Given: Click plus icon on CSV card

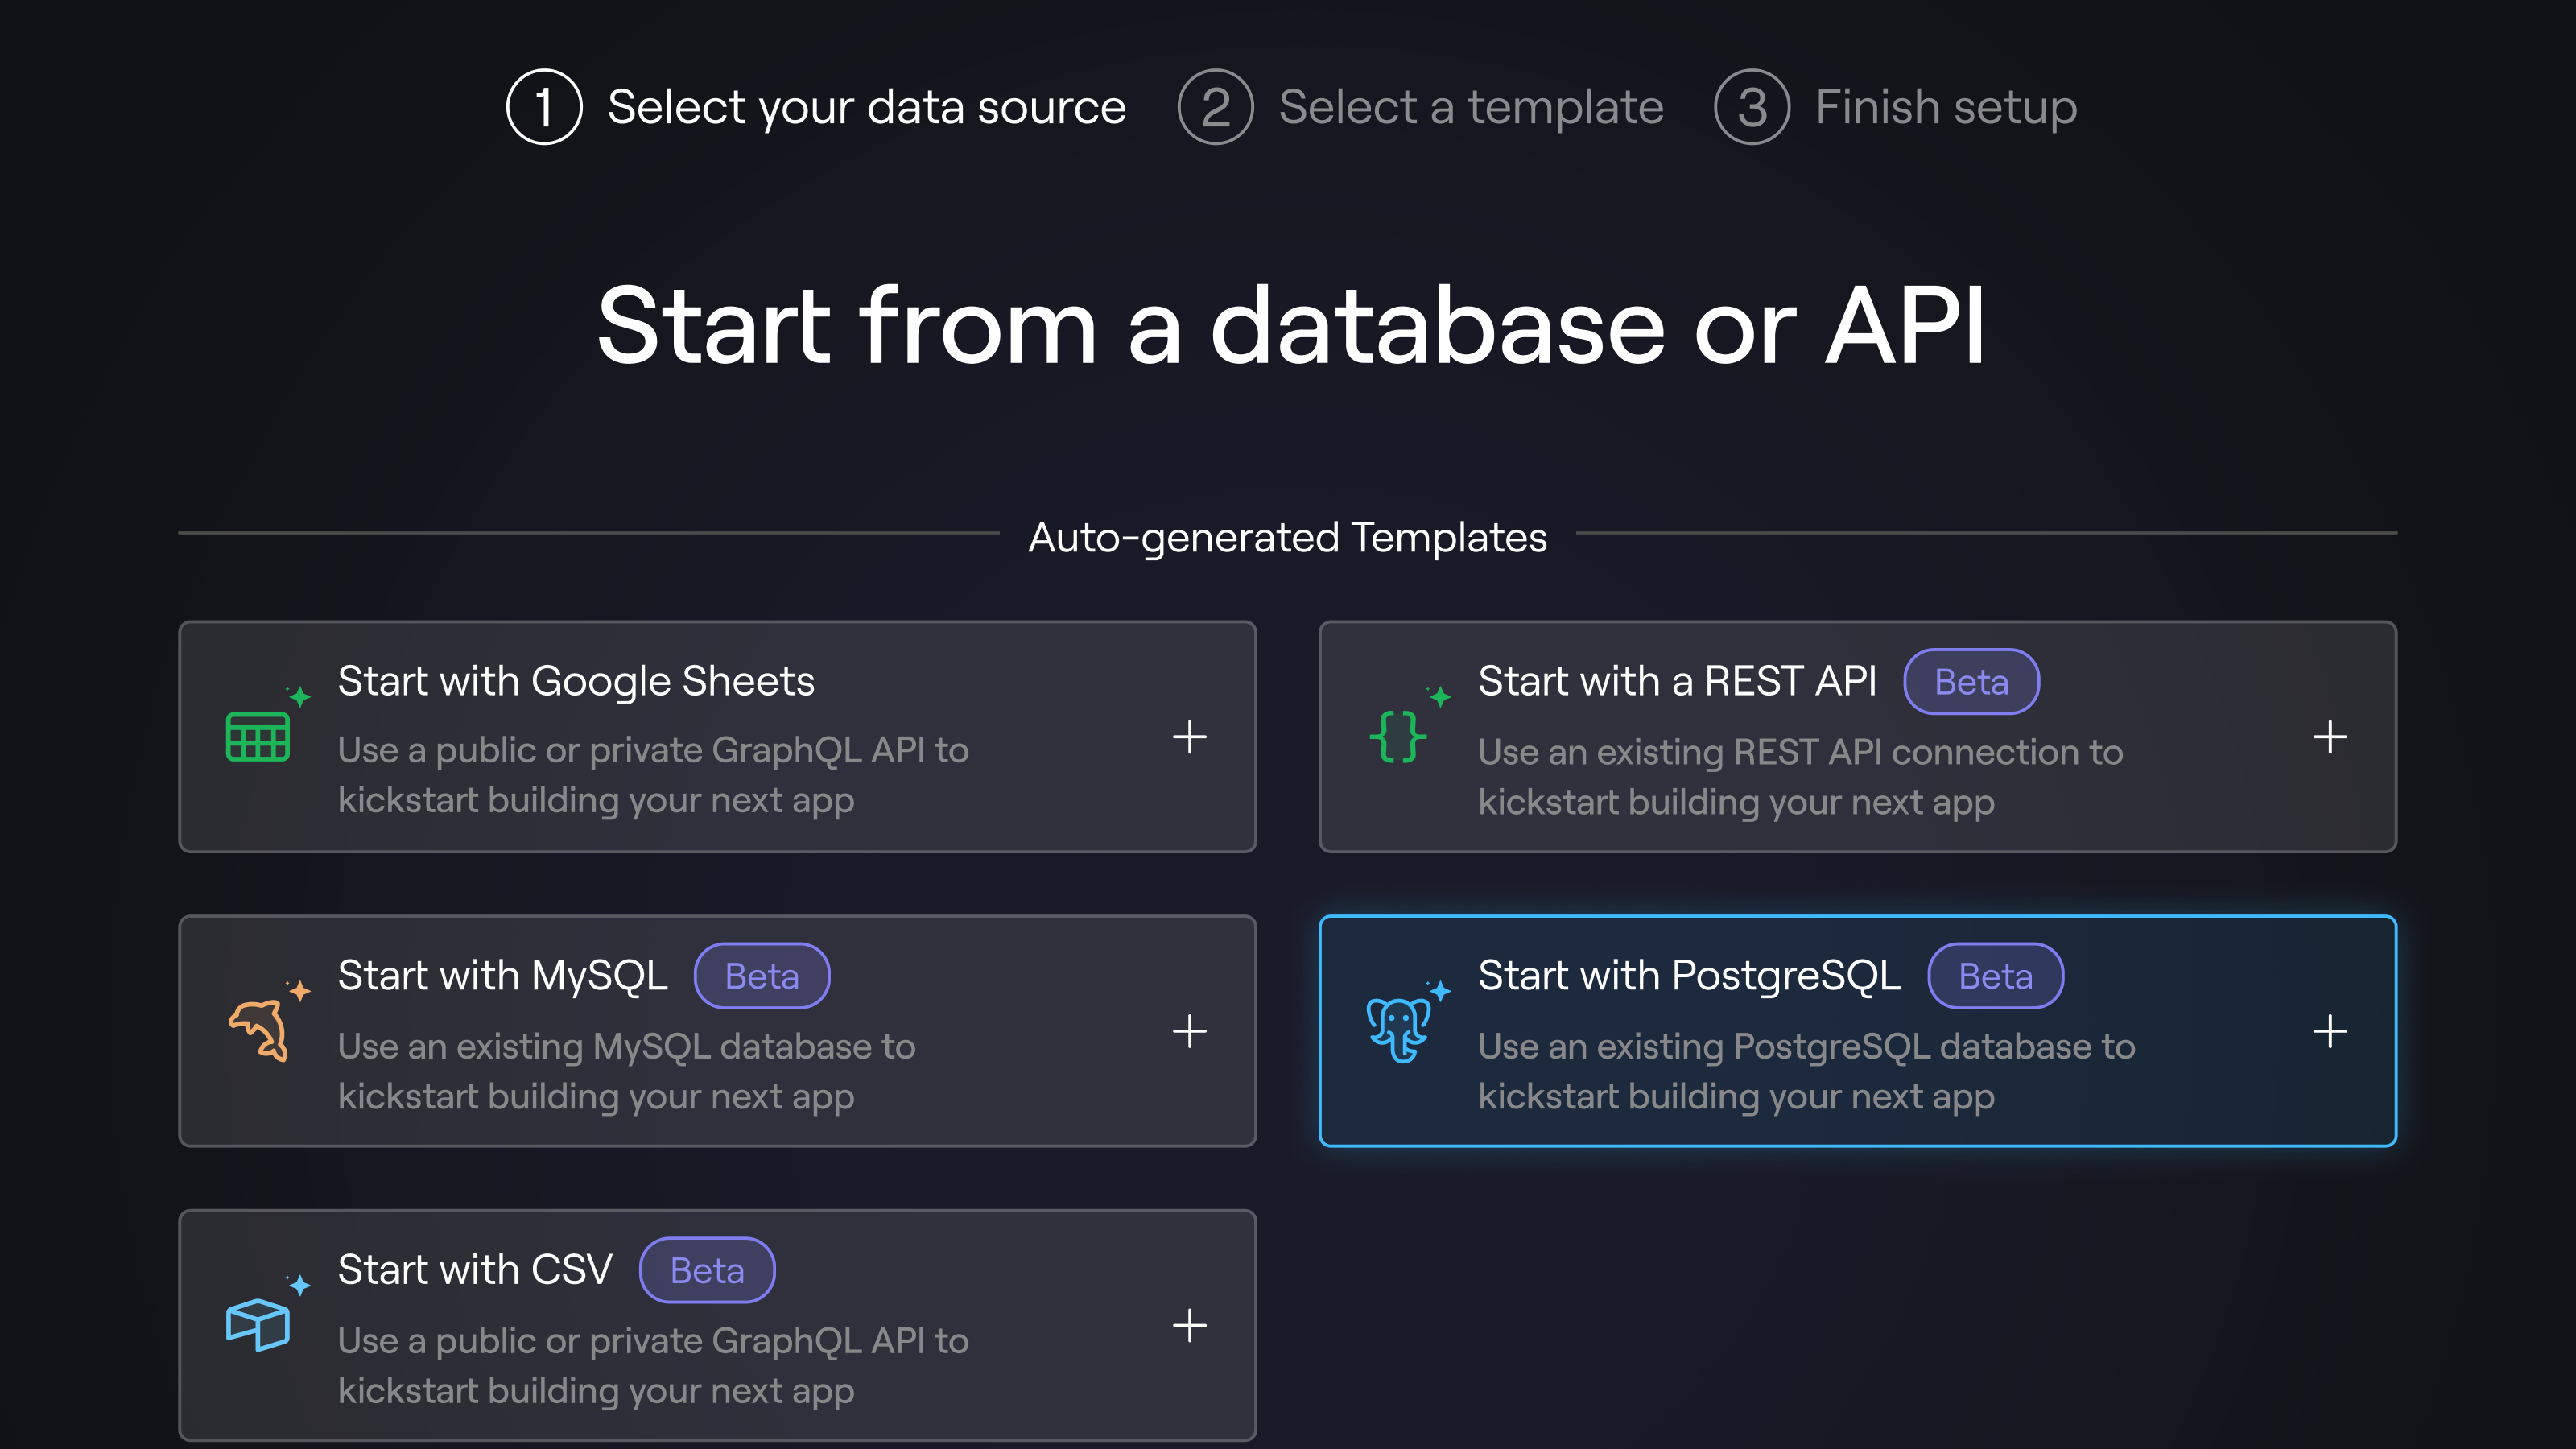Looking at the screenshot, I should [1189, 1325].
